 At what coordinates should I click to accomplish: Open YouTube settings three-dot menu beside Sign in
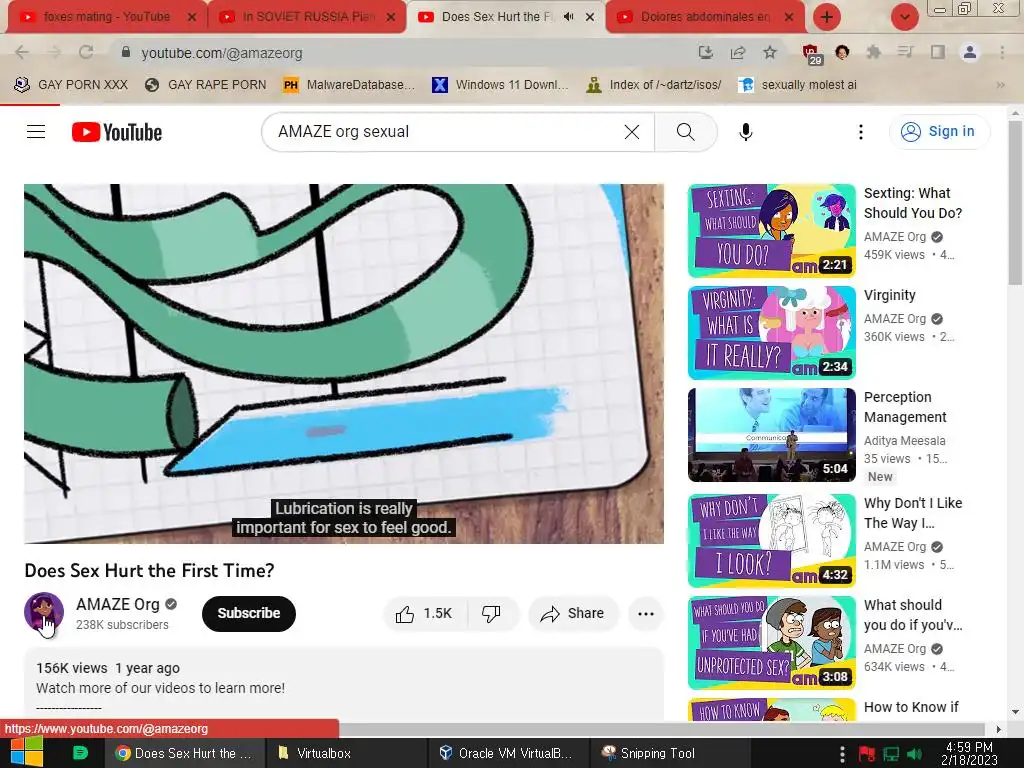[x=861, y=132]
